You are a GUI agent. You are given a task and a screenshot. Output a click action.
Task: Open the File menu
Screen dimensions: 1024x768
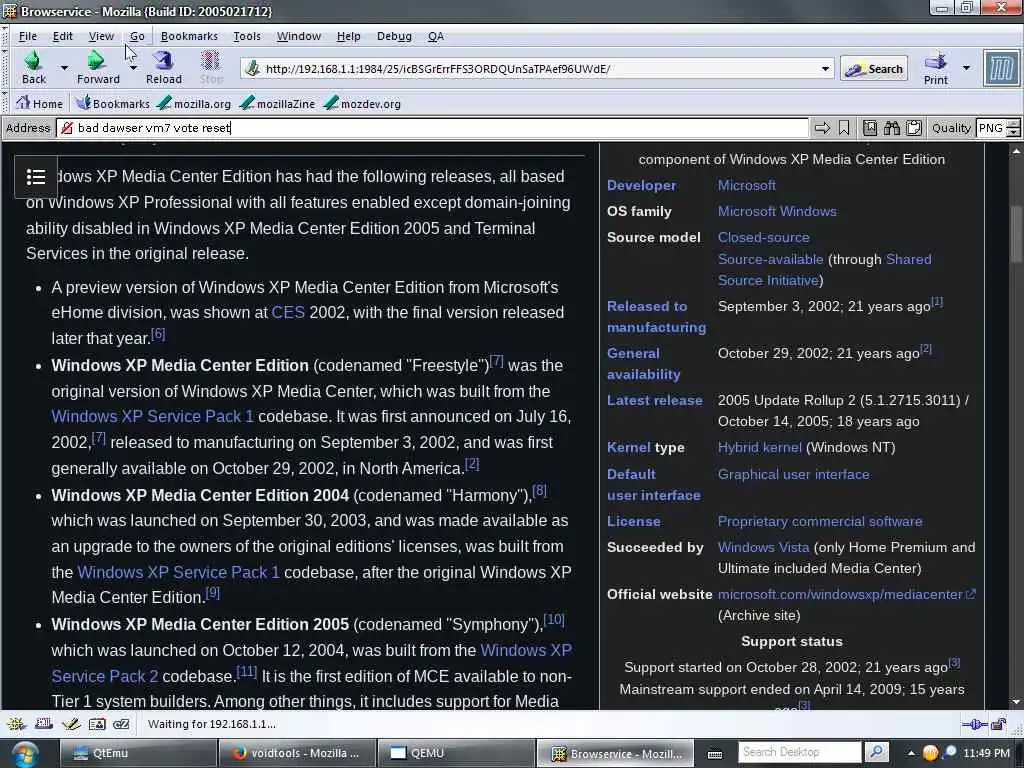tap(27, 36)
